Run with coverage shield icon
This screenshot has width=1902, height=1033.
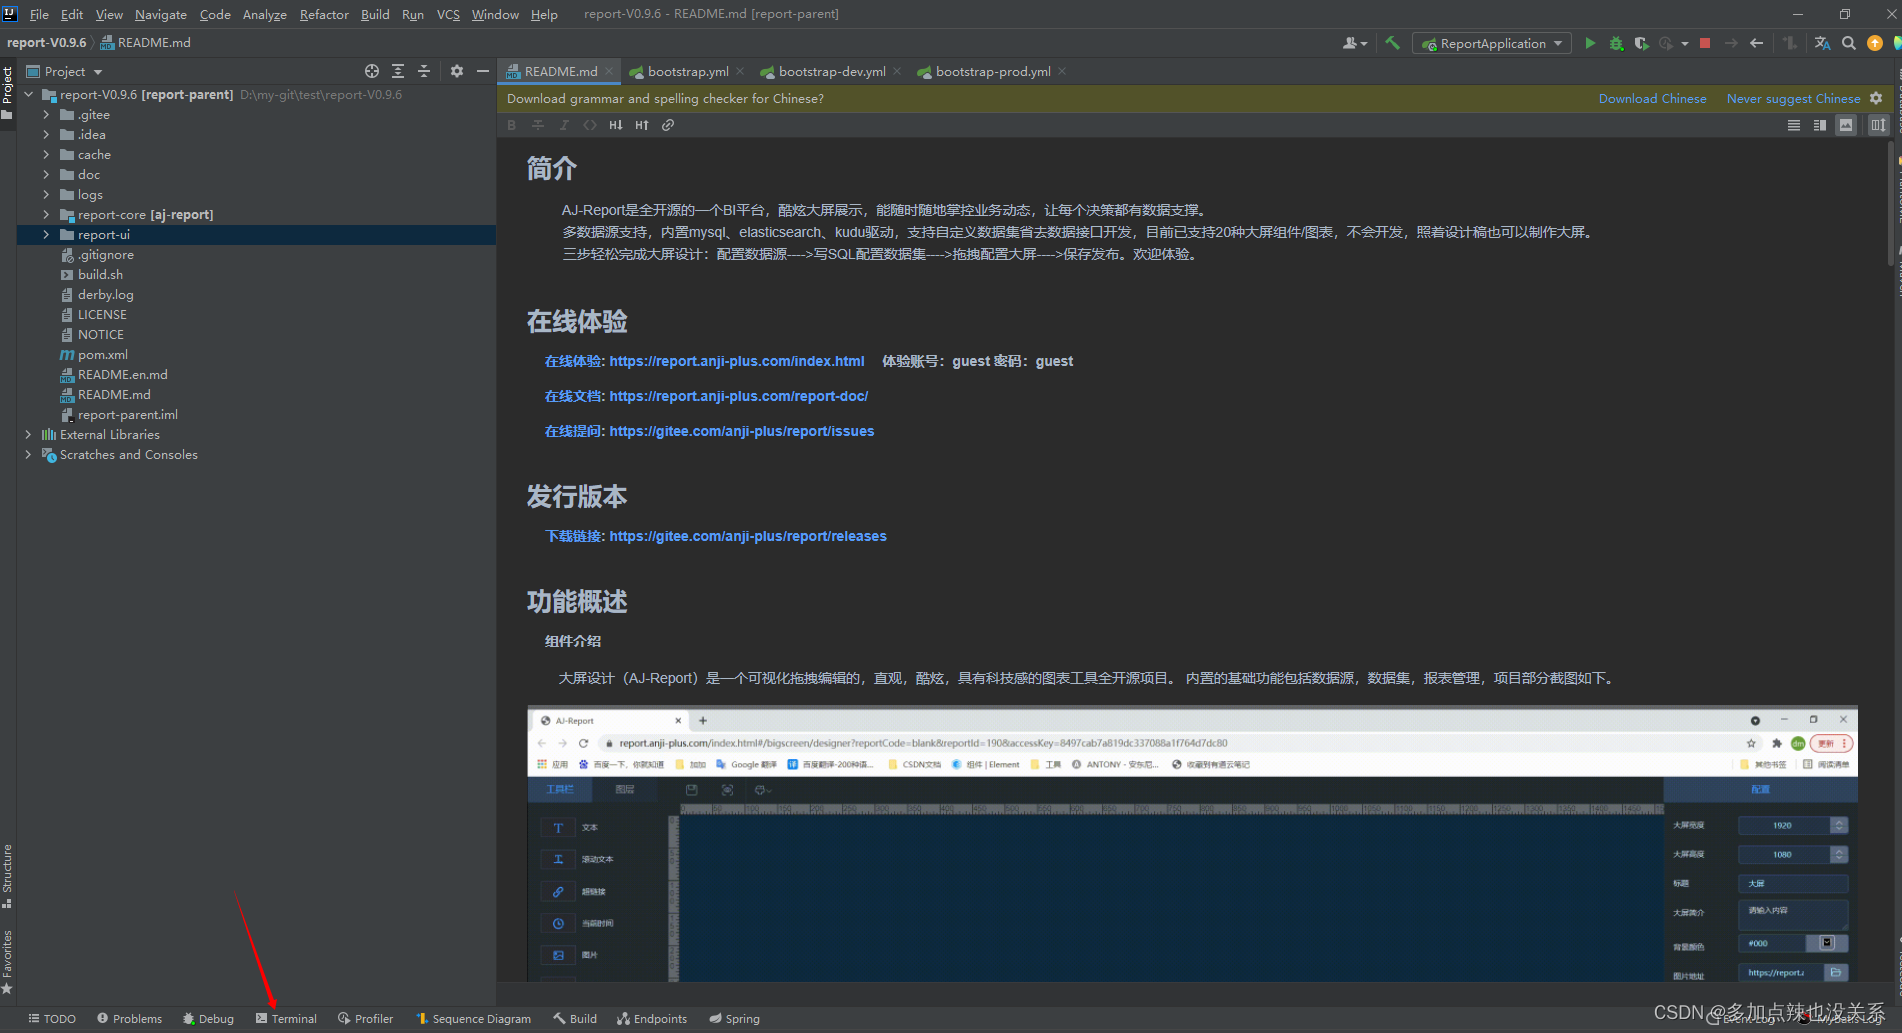click(1641, 43)
